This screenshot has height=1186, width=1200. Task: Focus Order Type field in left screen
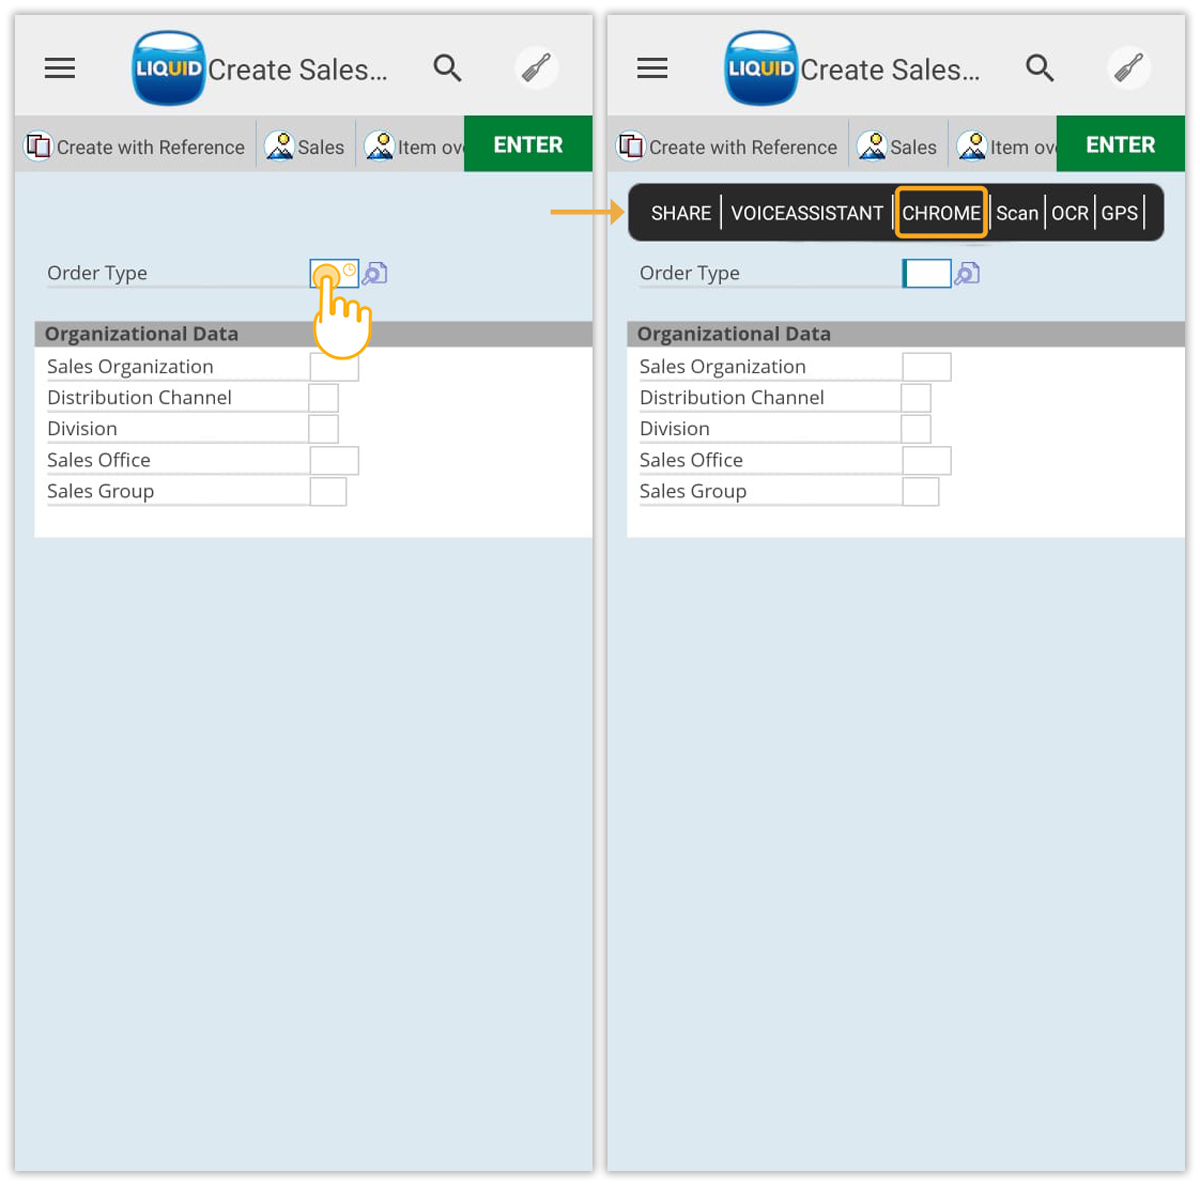[334, 273]
